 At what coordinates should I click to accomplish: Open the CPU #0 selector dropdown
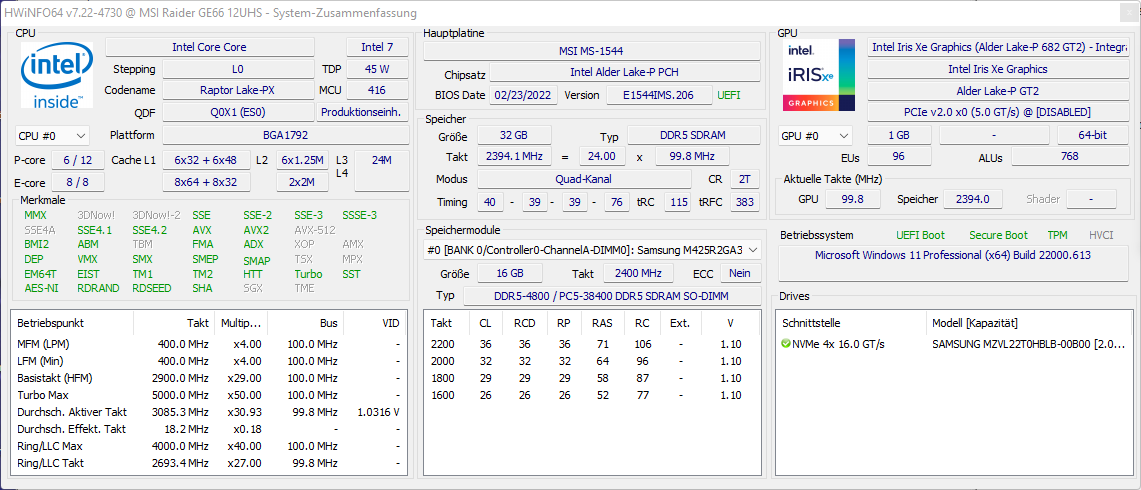pyautogui.click(x=52, y=135)
